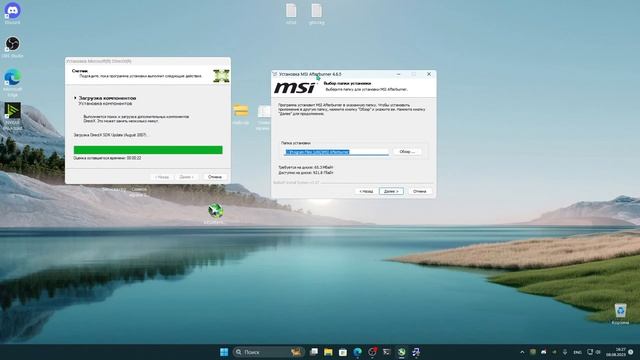Open the clock and date panel
The image size is (640, 360).
616,352
